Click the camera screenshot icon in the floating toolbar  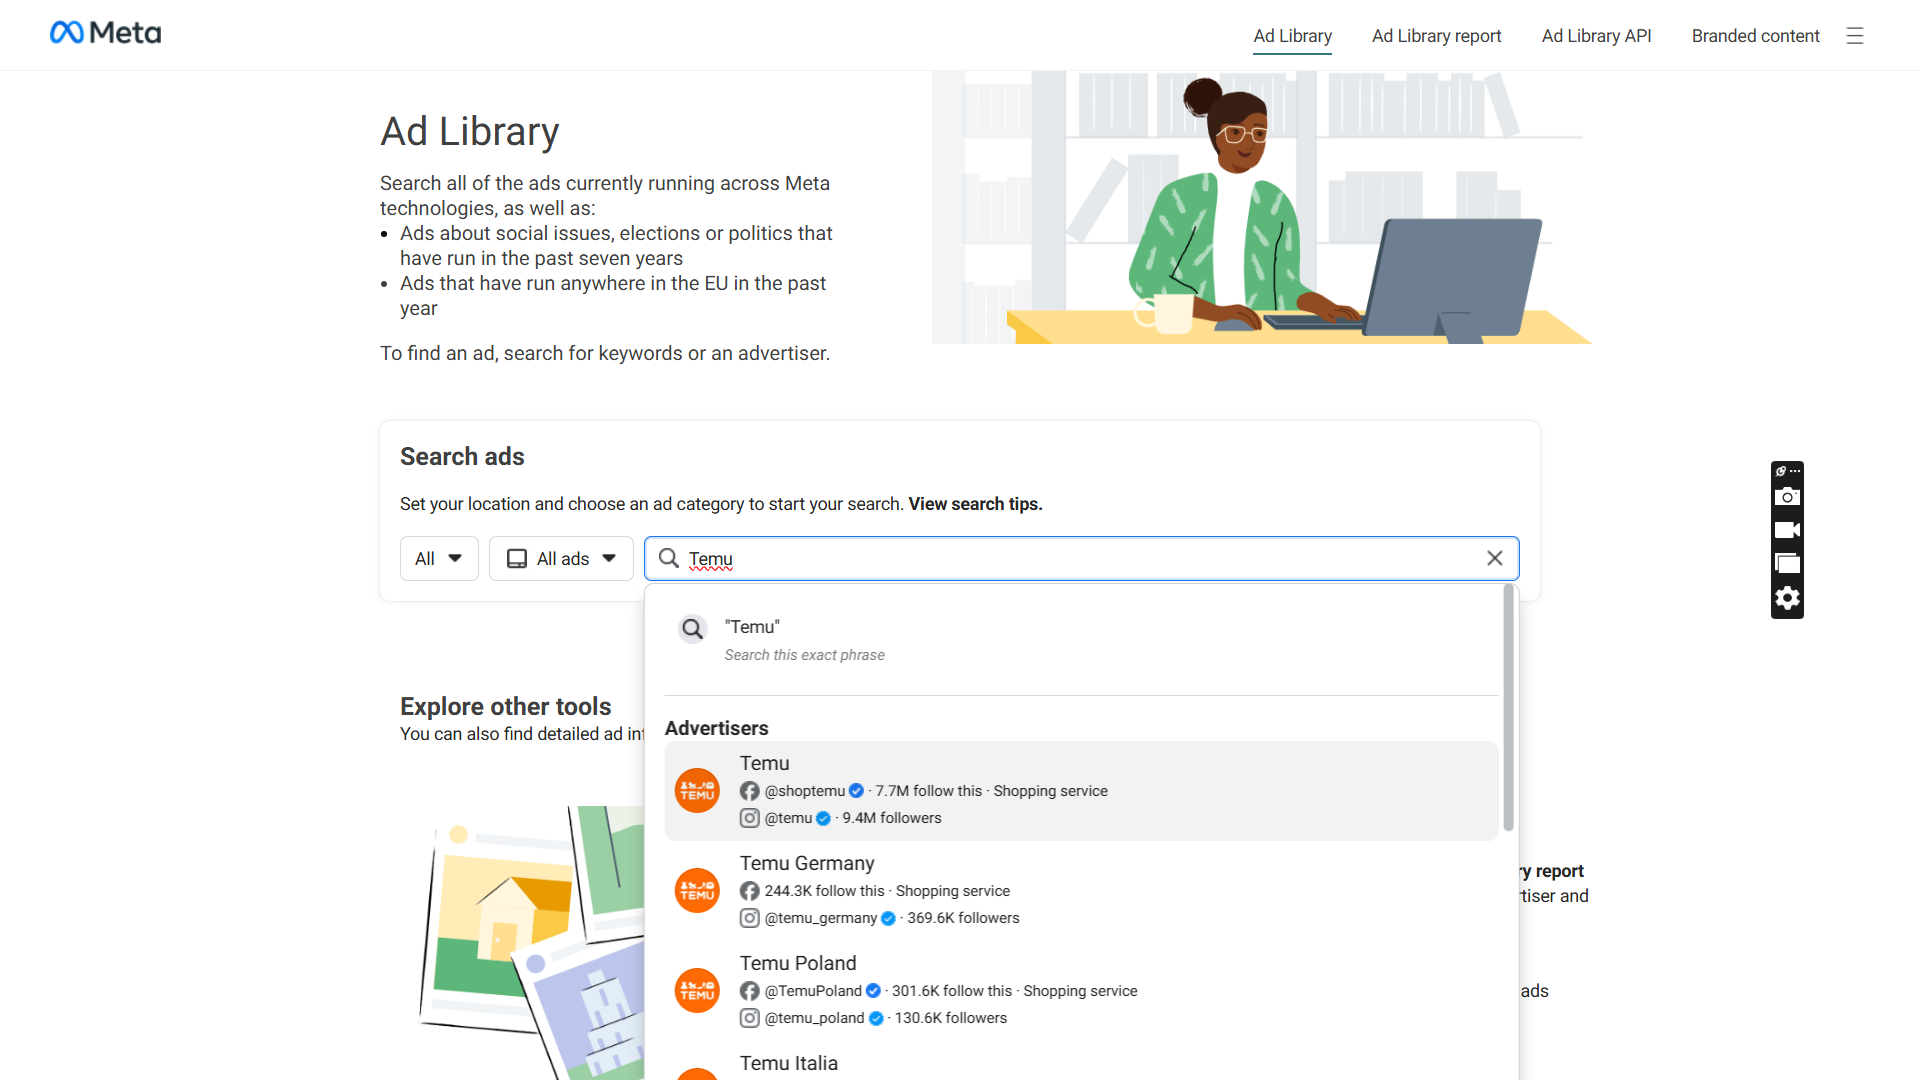(x=1787, y=497)
